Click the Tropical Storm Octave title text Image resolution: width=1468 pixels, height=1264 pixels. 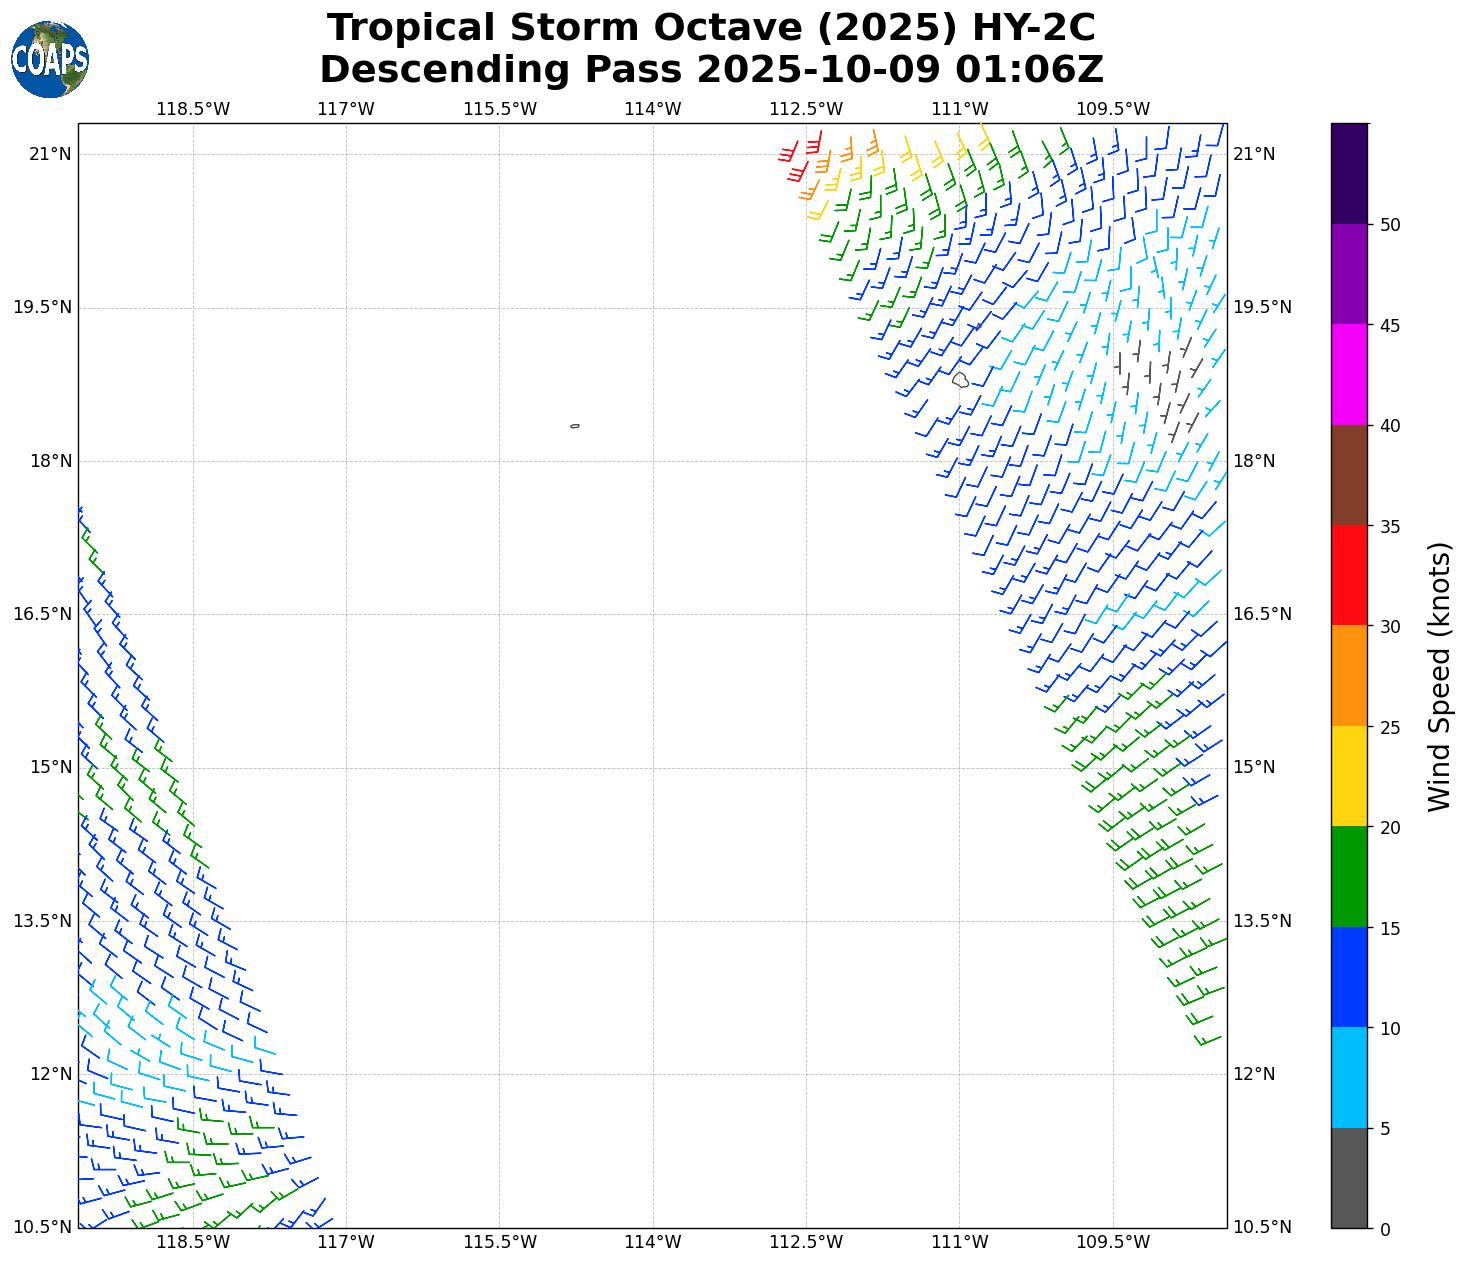point(711,28)
